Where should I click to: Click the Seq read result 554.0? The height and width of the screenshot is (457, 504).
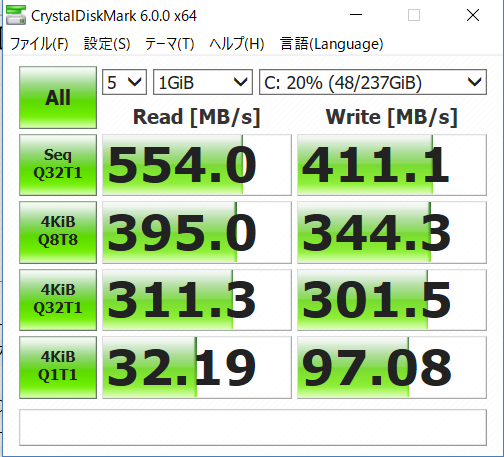coord(197,165)
